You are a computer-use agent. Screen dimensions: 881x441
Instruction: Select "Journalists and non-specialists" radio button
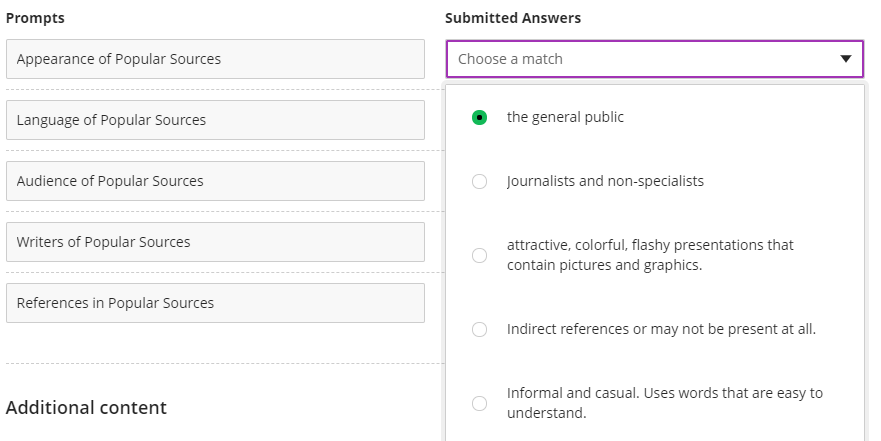pyautogui.click(x=480, y=182)
